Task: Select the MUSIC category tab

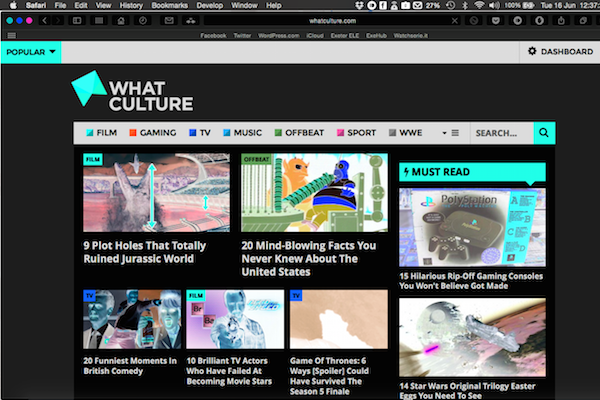Action: click(243, 133)
